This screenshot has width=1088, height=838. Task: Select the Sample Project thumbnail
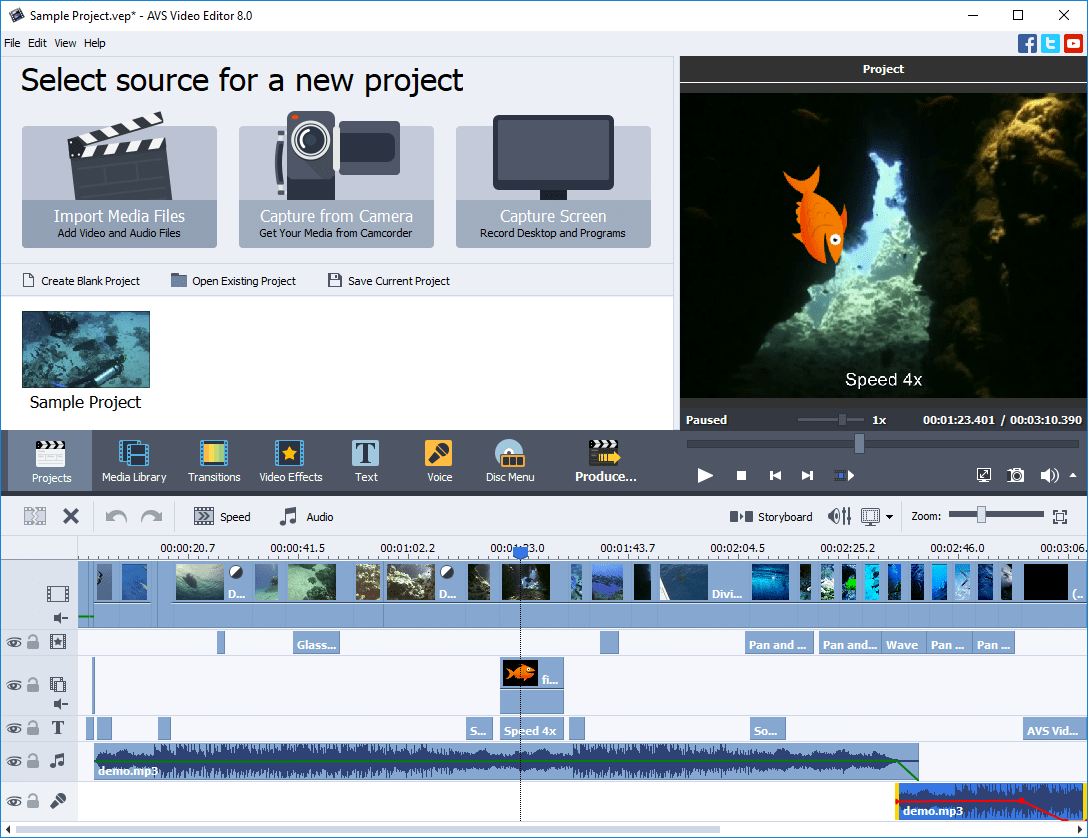[x=85, y=349]
